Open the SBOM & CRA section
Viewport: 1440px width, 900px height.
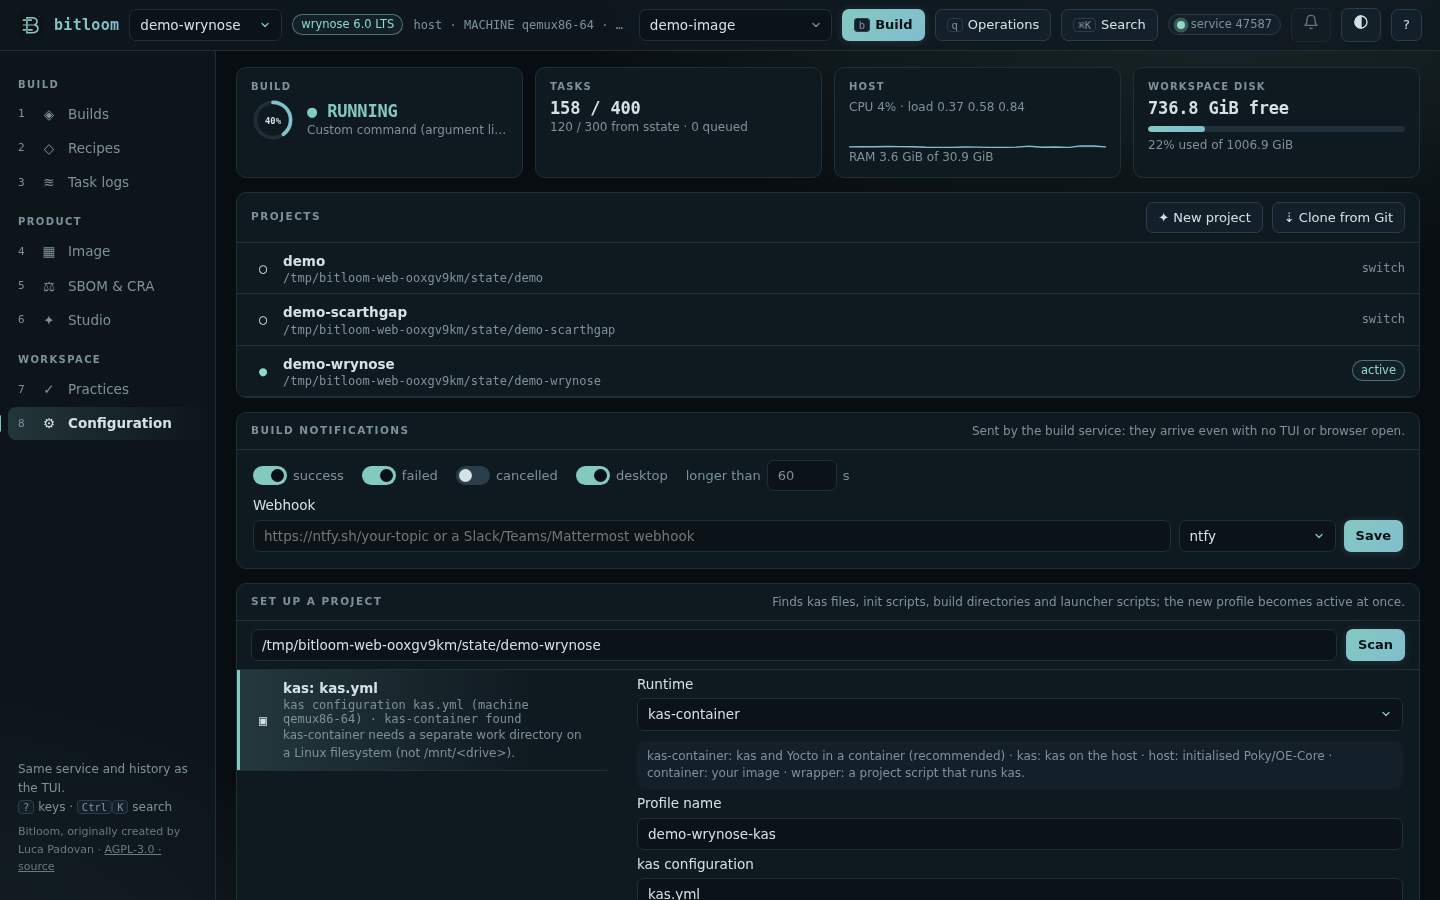coord(108,287)
